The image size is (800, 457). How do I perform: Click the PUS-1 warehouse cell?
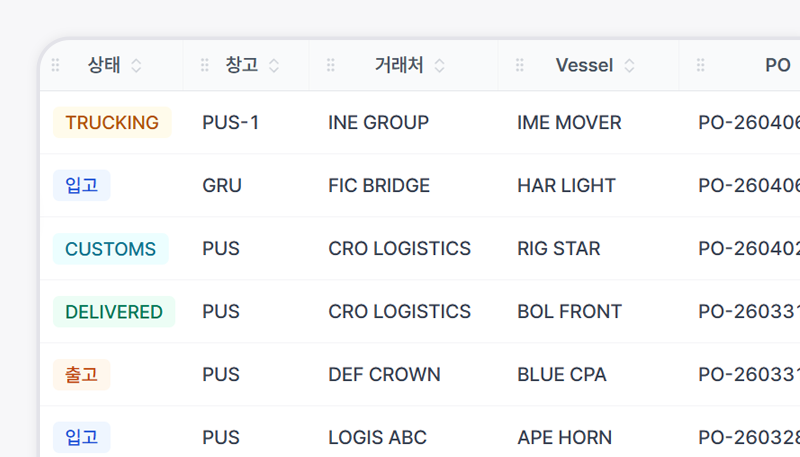click(x=230, y=123)
